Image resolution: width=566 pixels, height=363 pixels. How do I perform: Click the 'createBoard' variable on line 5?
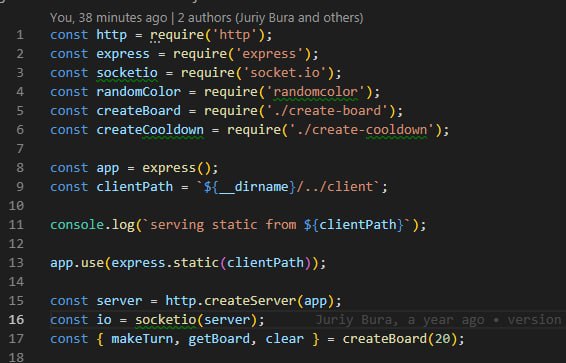point(139,110)
